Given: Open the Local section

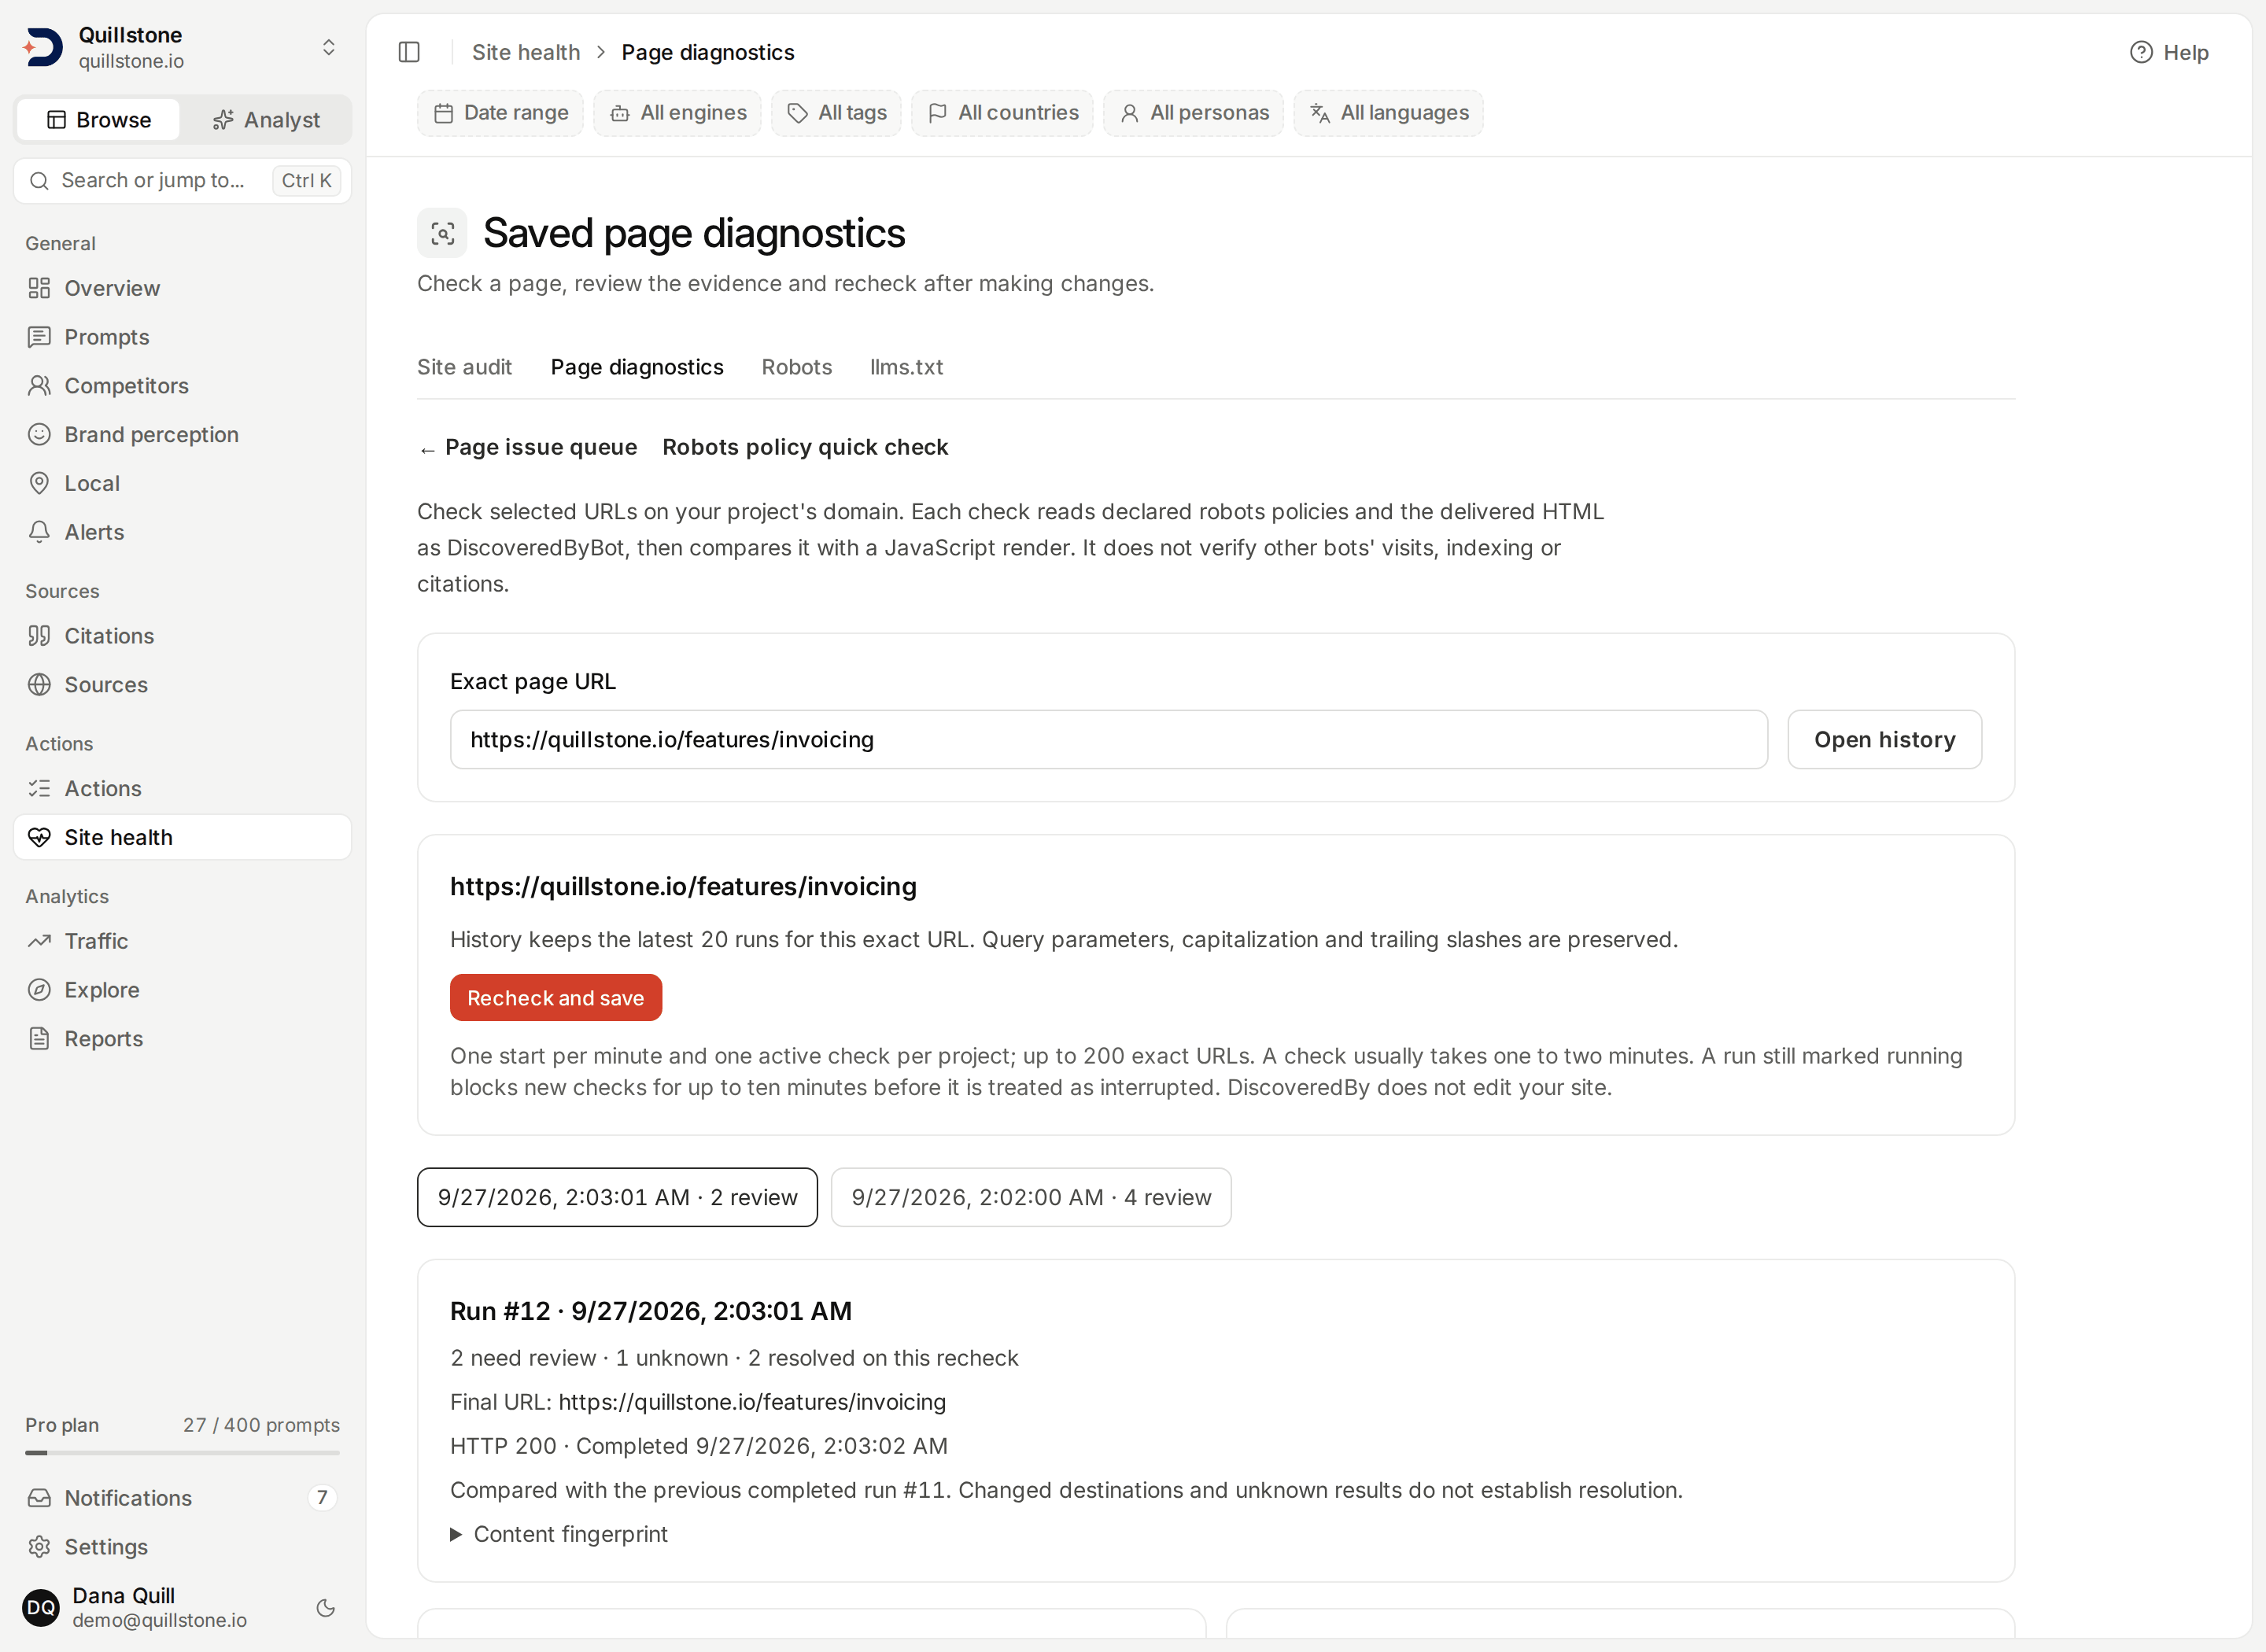Looking at the screenshot, I should click(182, 484).
